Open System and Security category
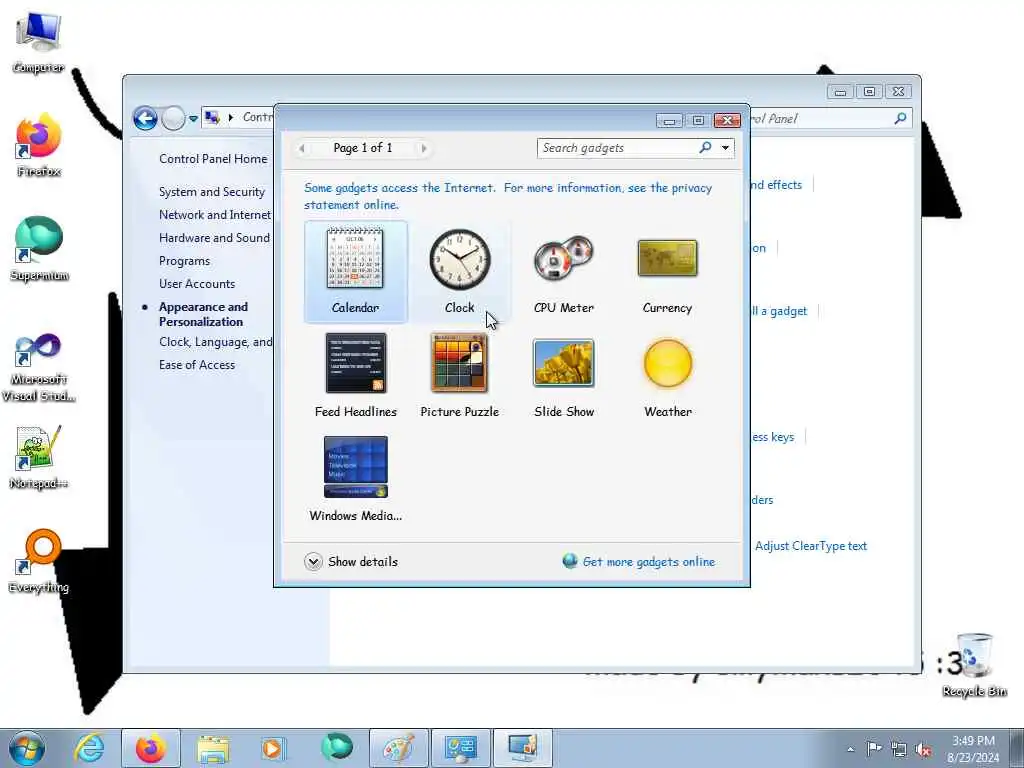Image resolution: width=1024 pixels, height=768 pixels. [x=212, y=191]
